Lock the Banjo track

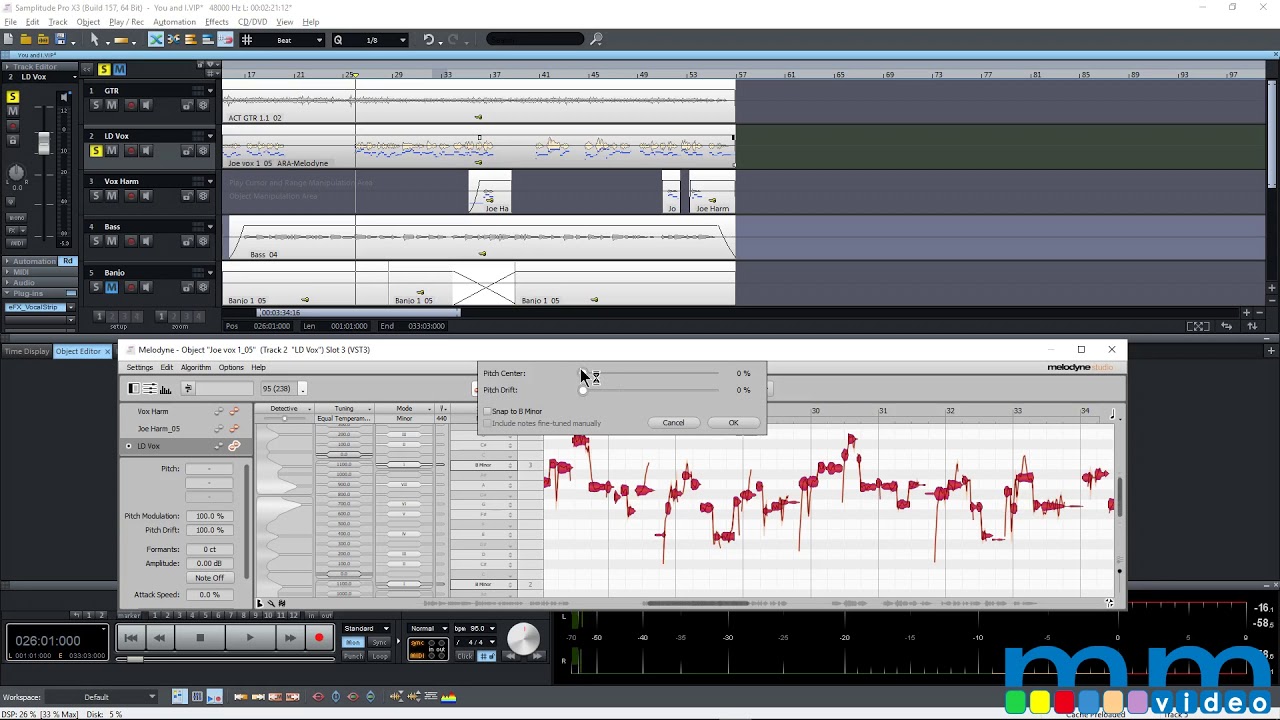[187, 287]
